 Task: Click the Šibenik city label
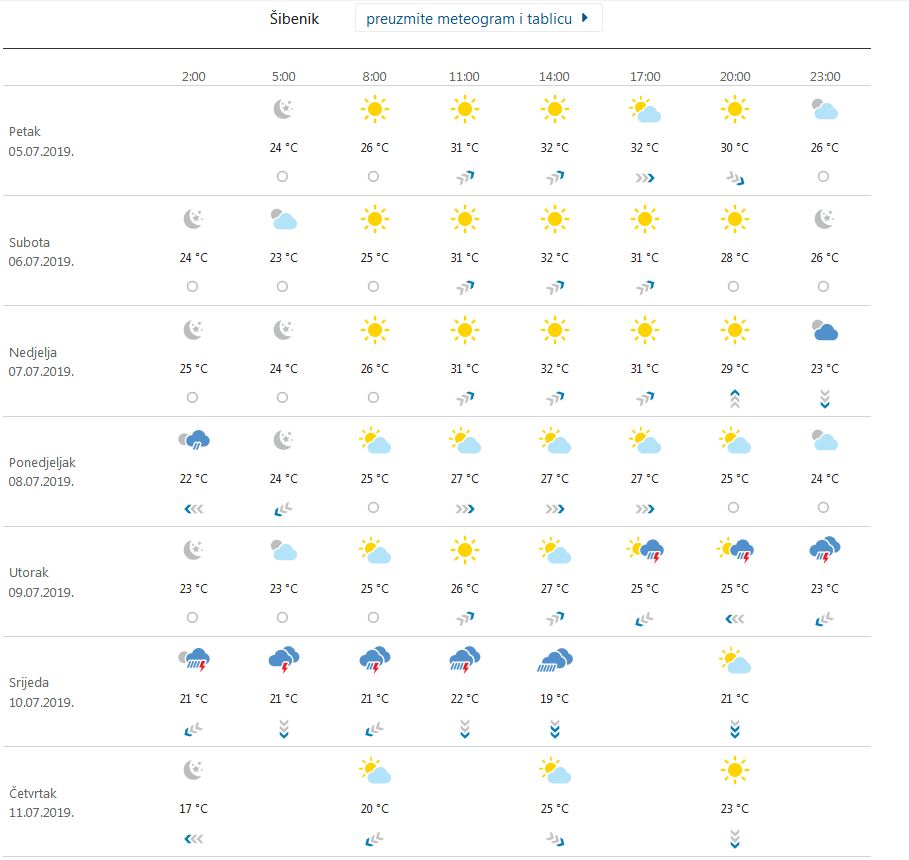[292, 18]
